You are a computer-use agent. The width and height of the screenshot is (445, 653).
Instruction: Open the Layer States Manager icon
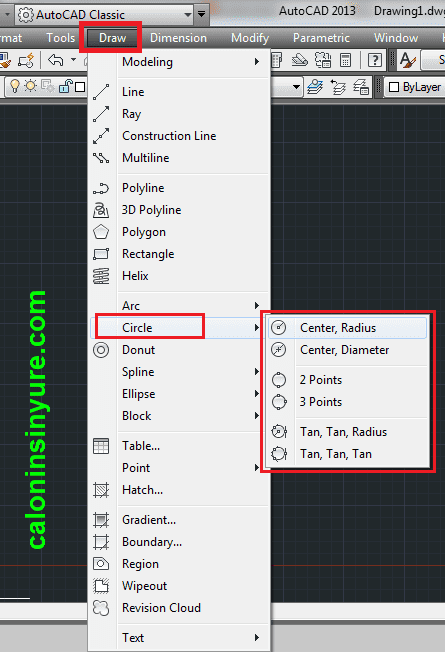(x=361, y=87)
